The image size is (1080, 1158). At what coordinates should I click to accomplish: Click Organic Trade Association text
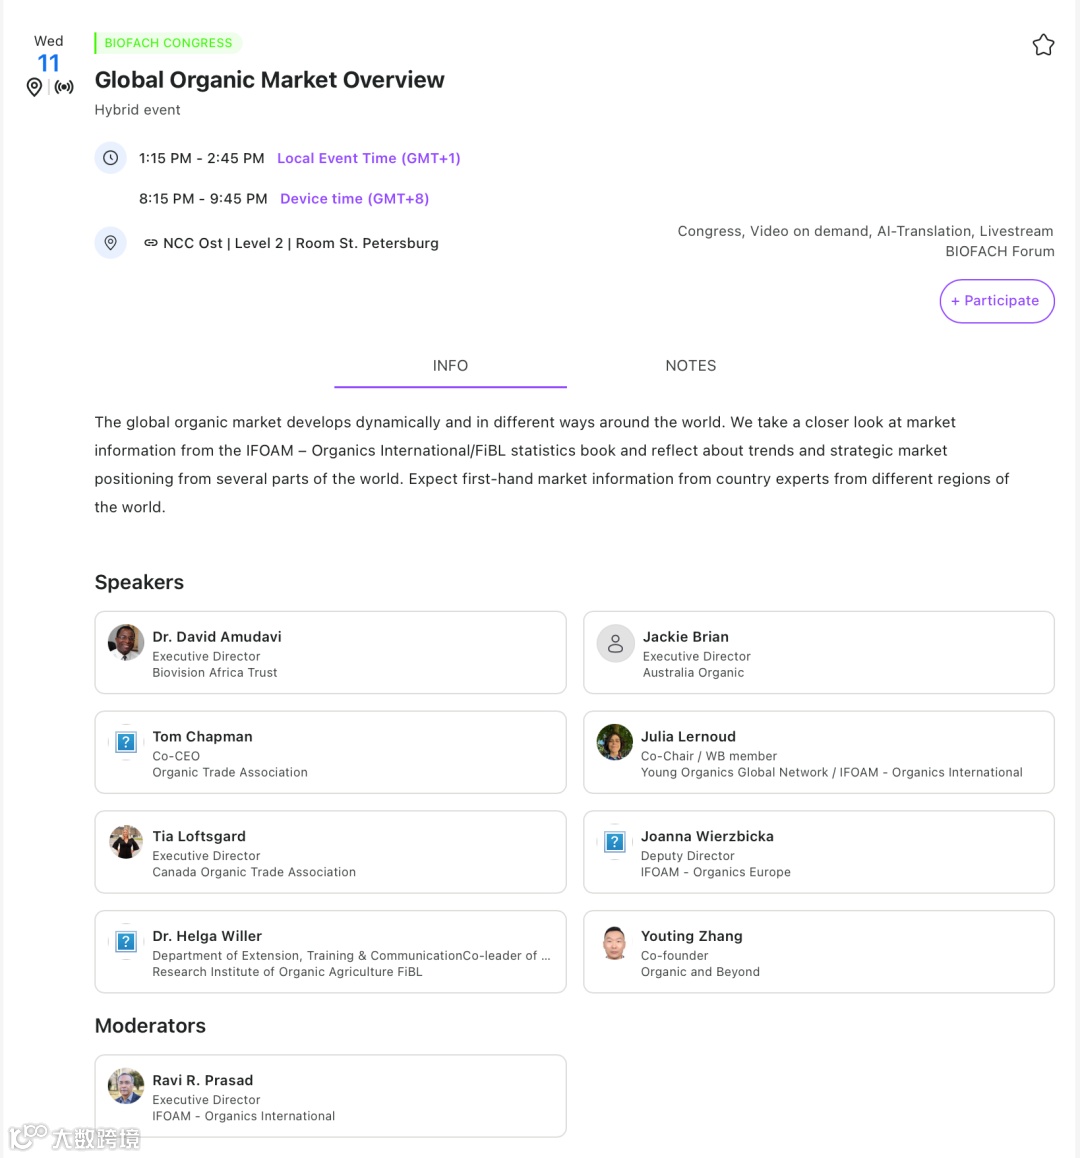(x=230, y=772)
